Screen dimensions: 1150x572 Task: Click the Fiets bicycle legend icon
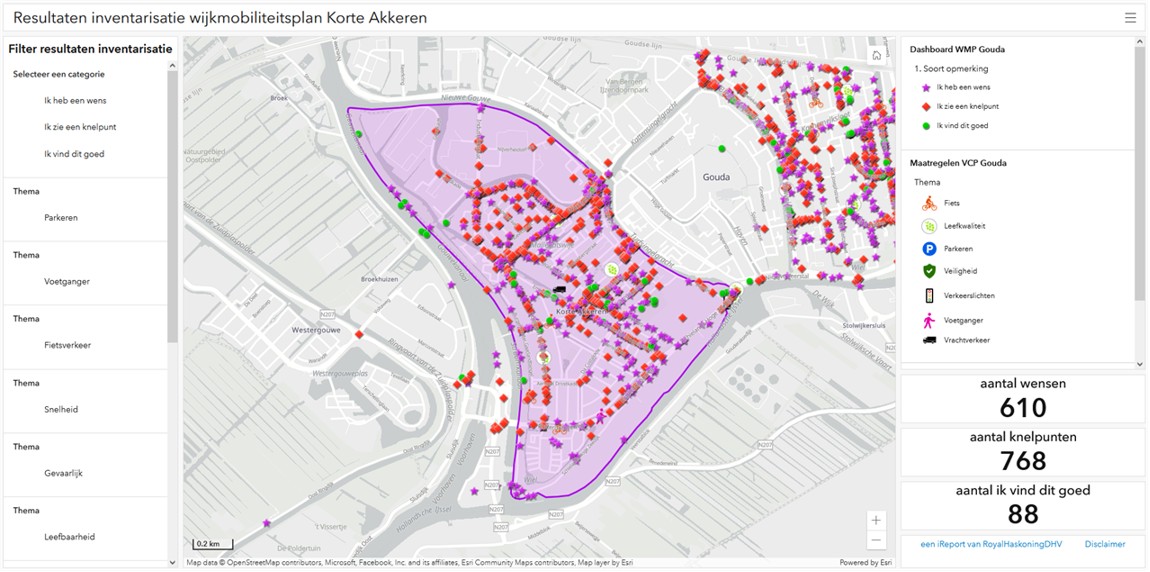[929, 203]
